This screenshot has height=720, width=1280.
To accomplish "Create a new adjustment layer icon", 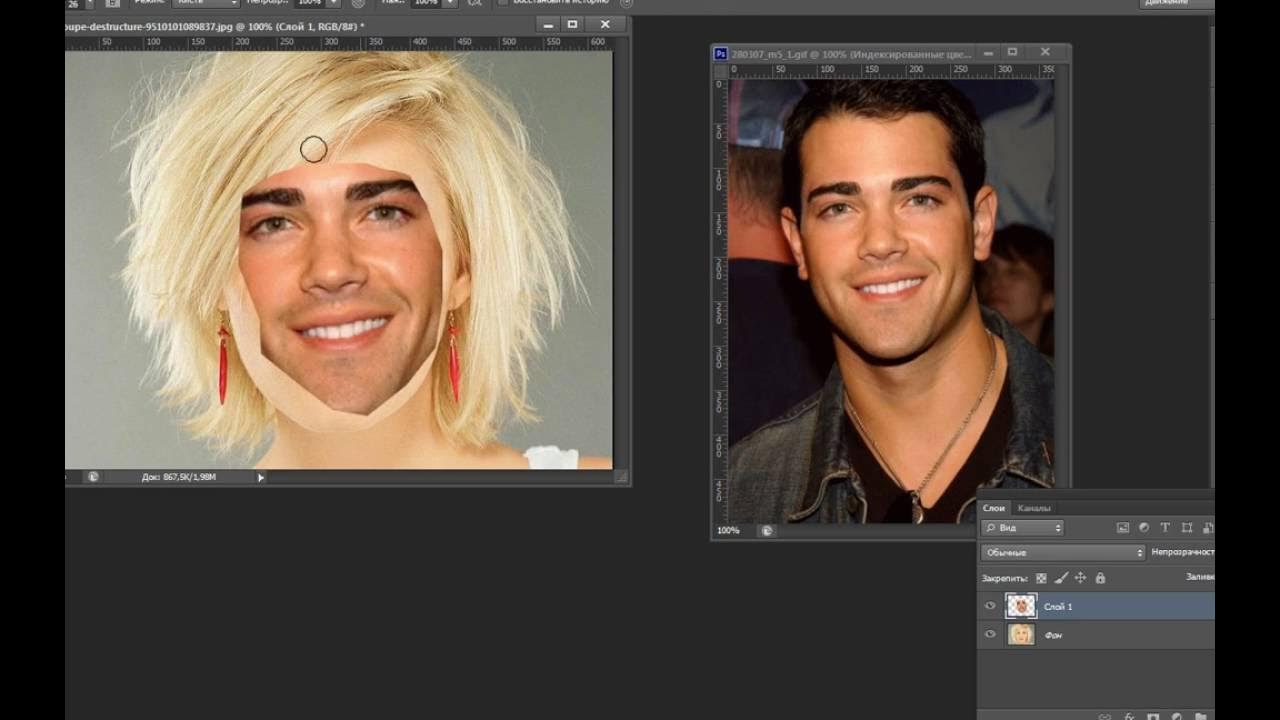I will click(1176, 716).
